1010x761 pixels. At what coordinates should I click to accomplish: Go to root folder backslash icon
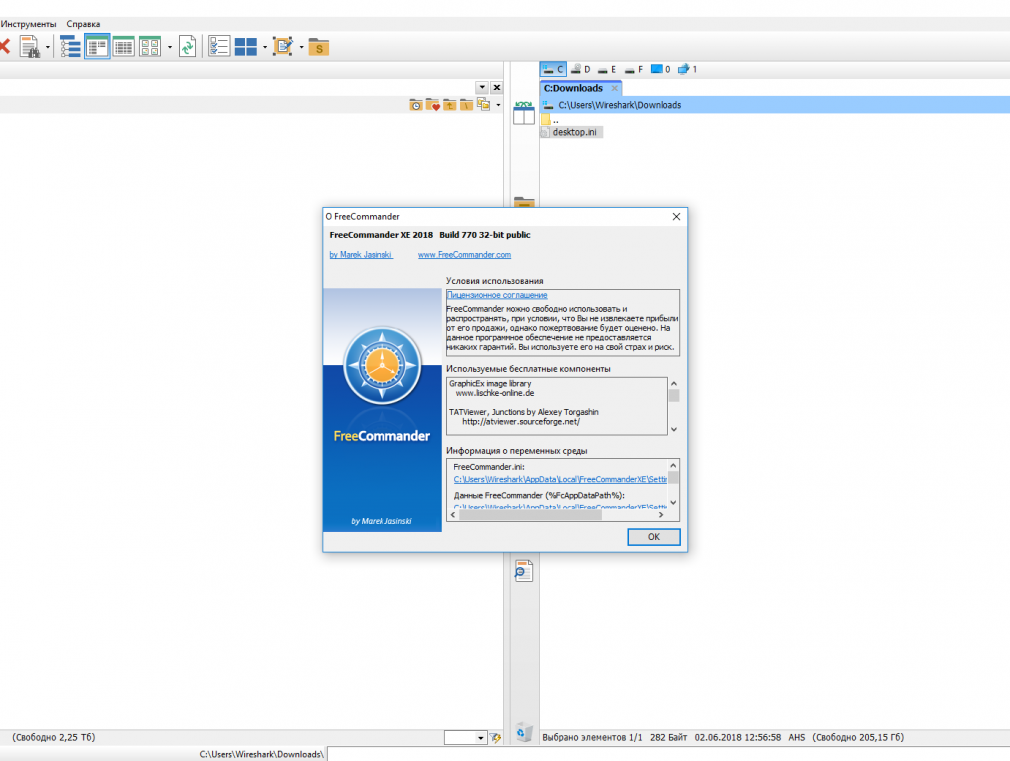466,105
